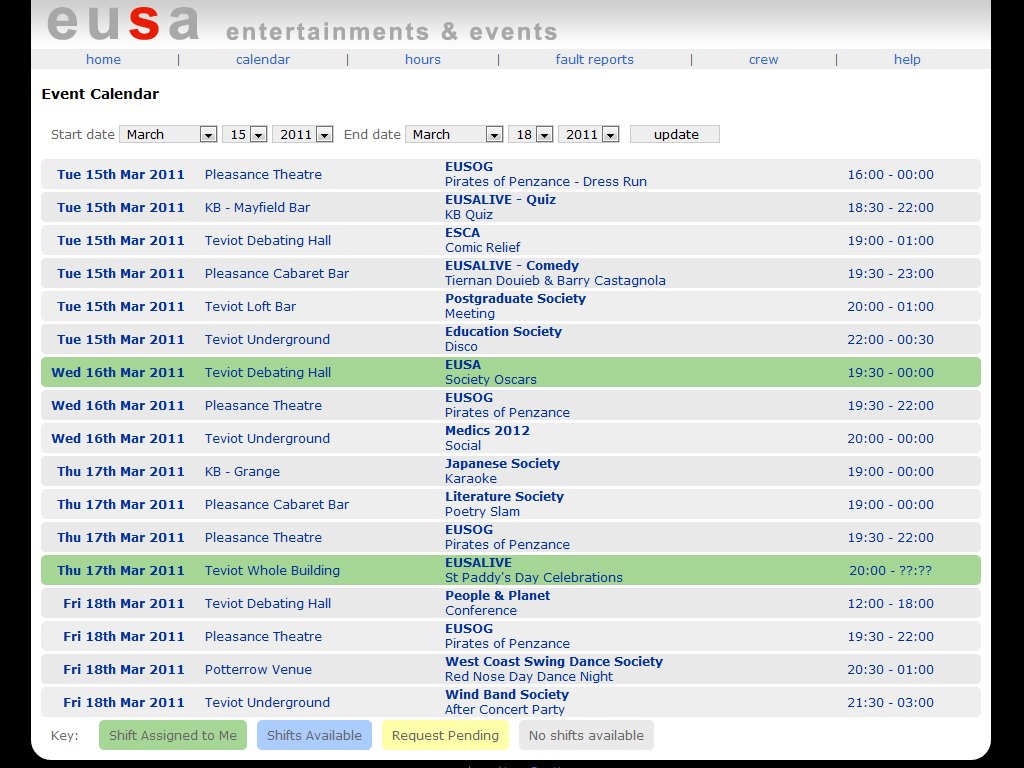Open the calendar section
This screenshot has height=768, width=1024.
click(x=262, y=59)
